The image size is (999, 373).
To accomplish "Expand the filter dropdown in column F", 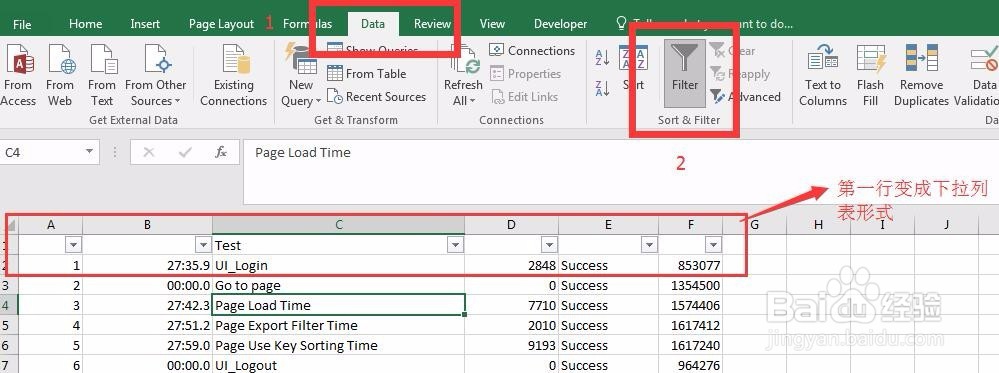I will pos(714,245).
